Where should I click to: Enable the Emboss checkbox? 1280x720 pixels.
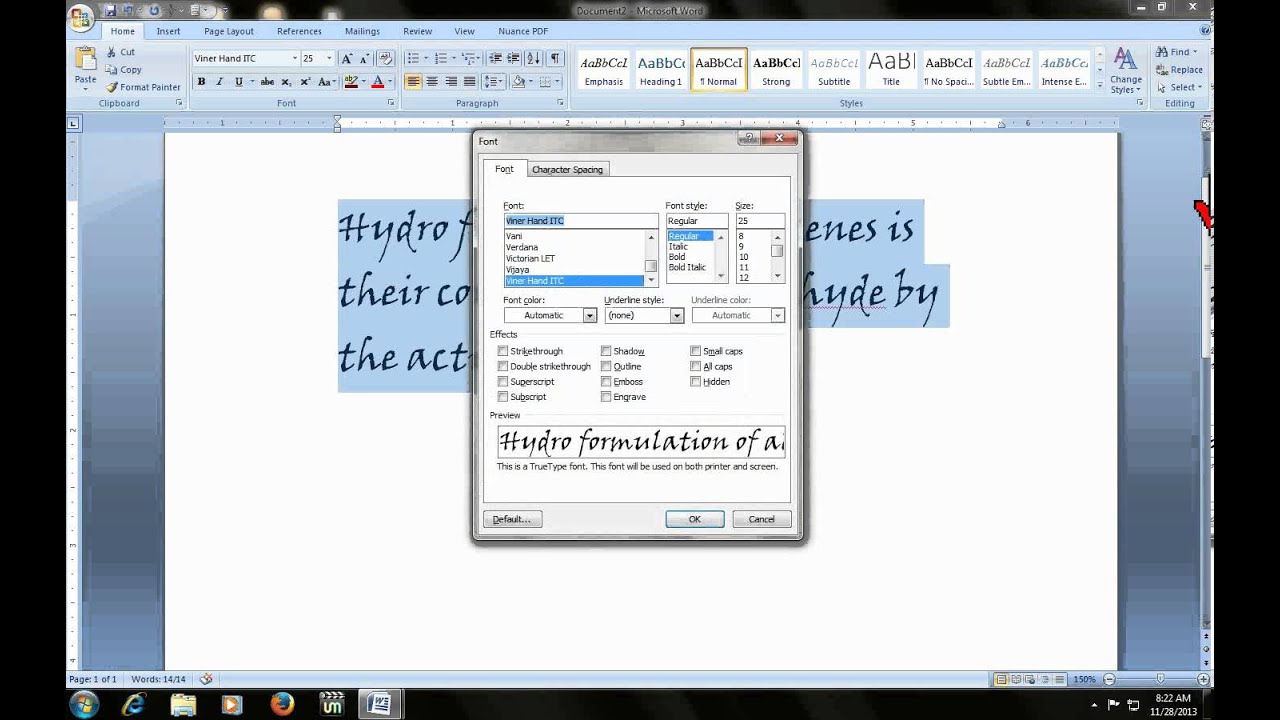click(606, 381)
